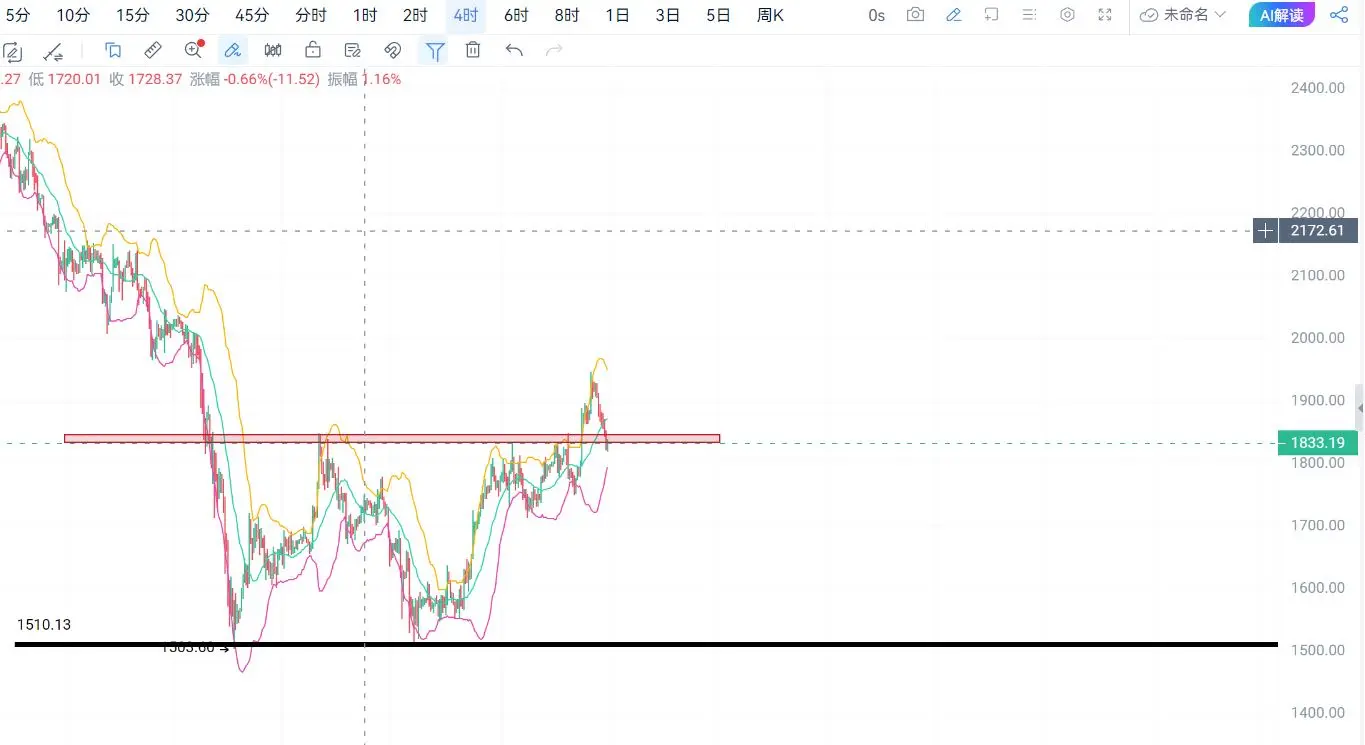This screenshot has height=745, width=1365.
Task: Click the AI解读 button
Action: pyautogui.click(x=1282, y=15)
